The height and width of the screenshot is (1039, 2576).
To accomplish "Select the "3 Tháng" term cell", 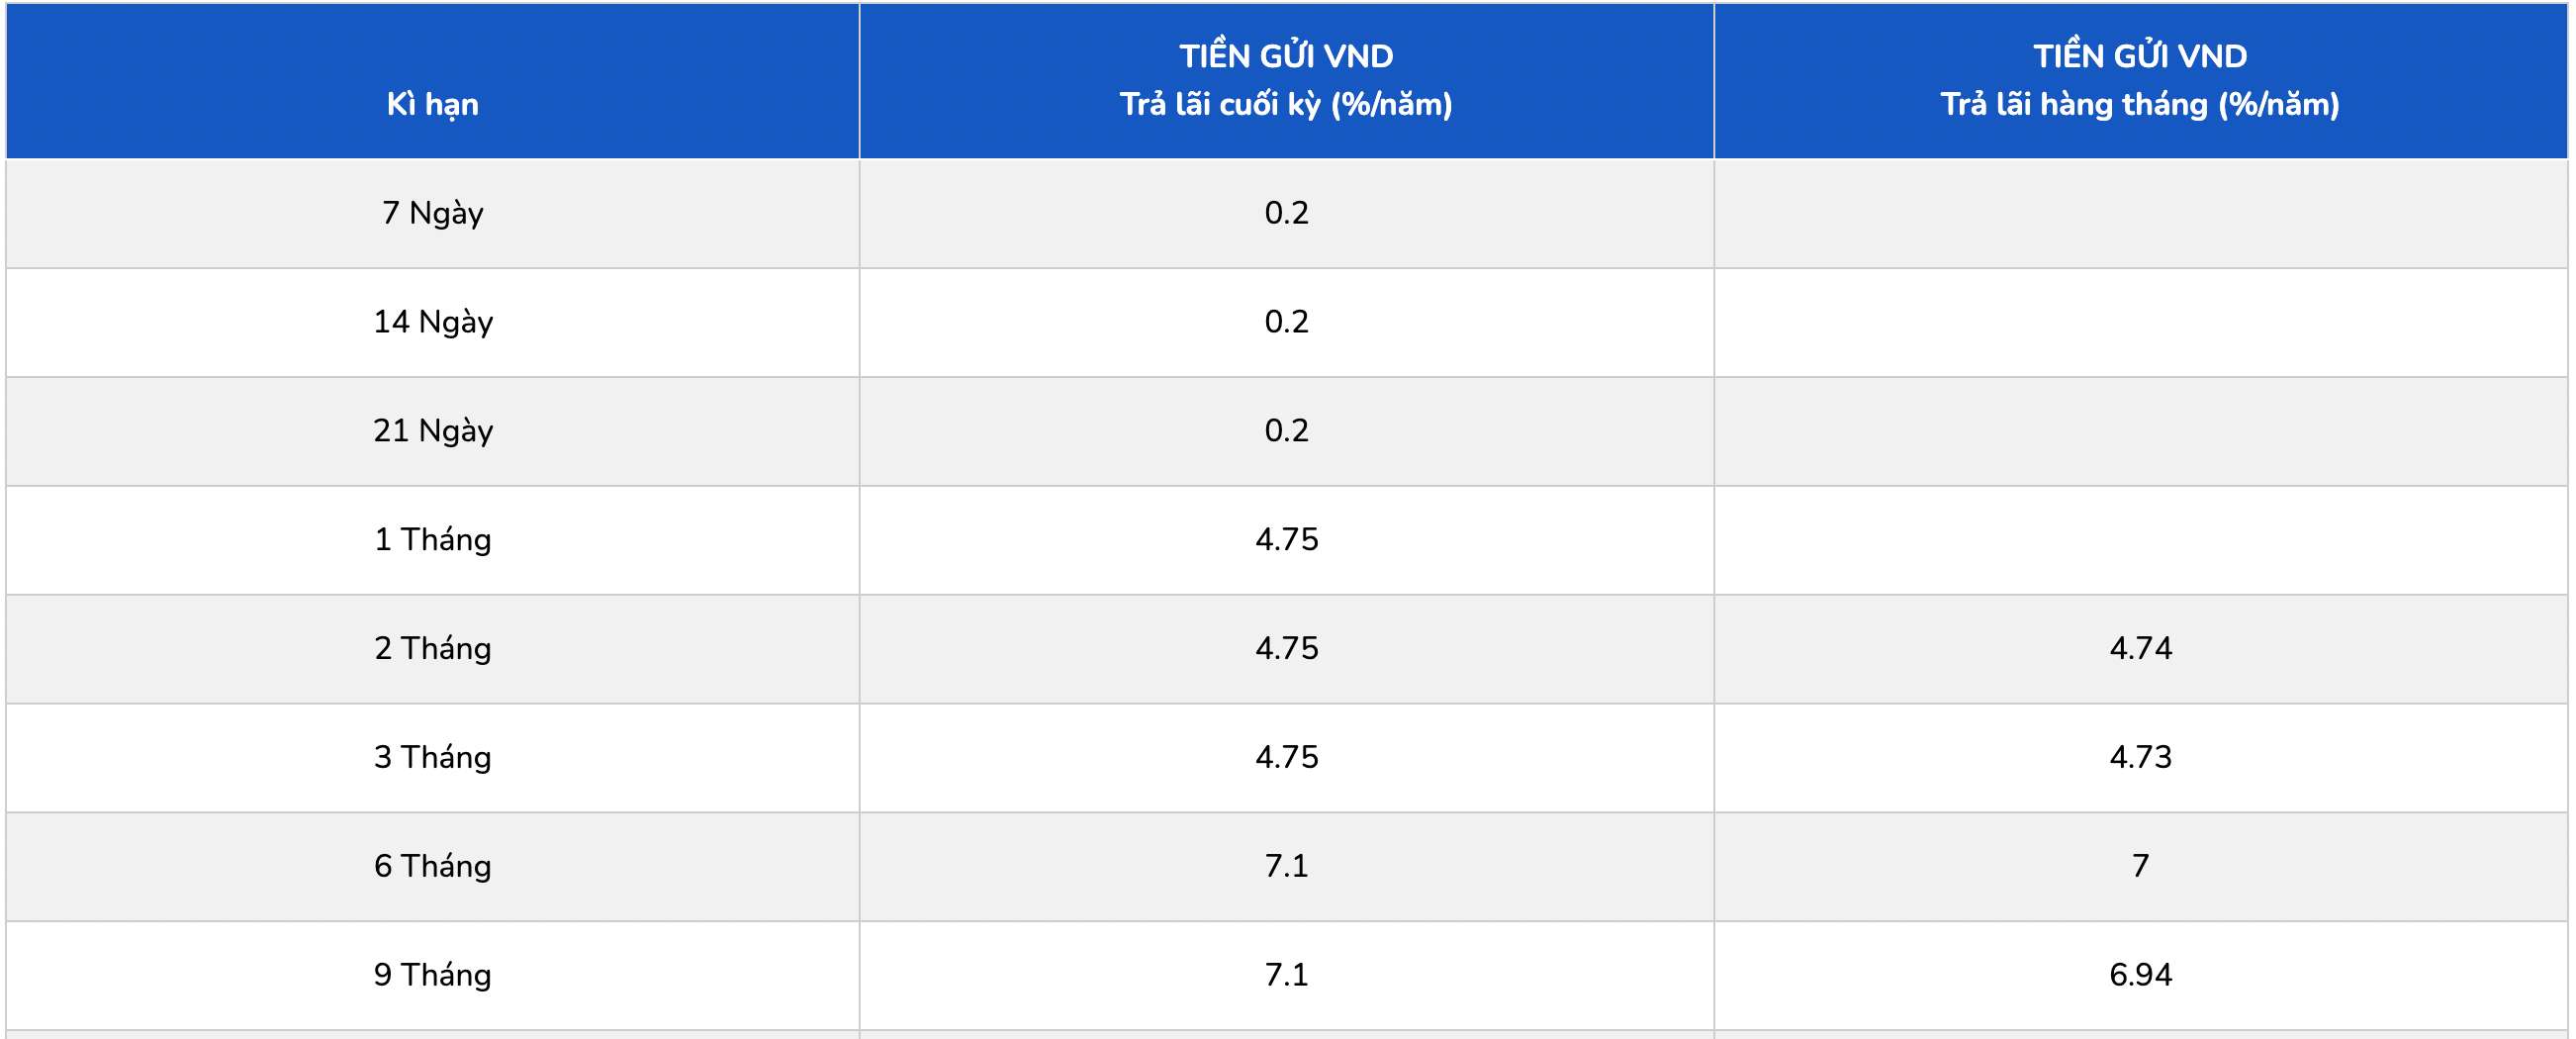I will 432,758.
